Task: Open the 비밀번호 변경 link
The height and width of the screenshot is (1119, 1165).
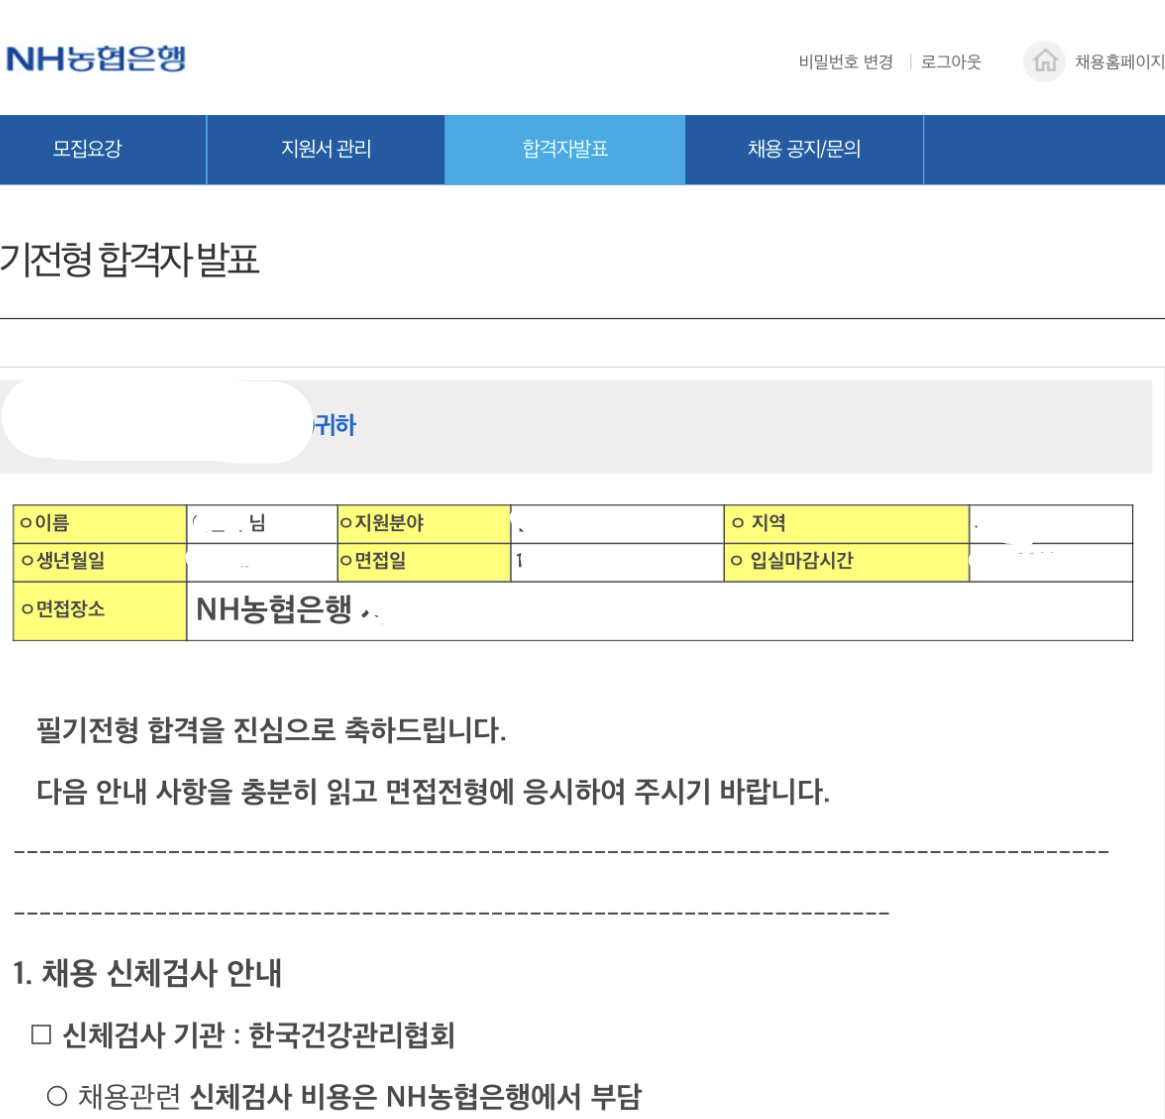Action: click(845, 62)
